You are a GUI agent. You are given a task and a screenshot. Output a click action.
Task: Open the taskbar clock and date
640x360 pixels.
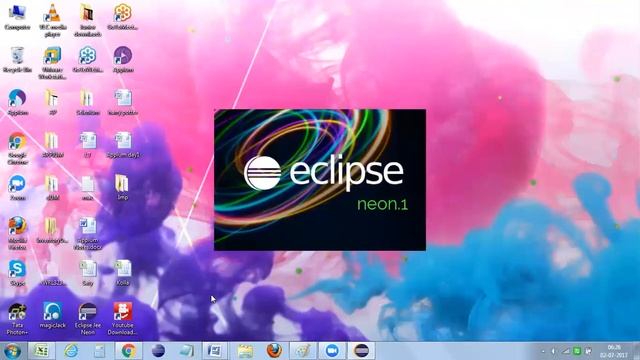(x=614, y=351)
